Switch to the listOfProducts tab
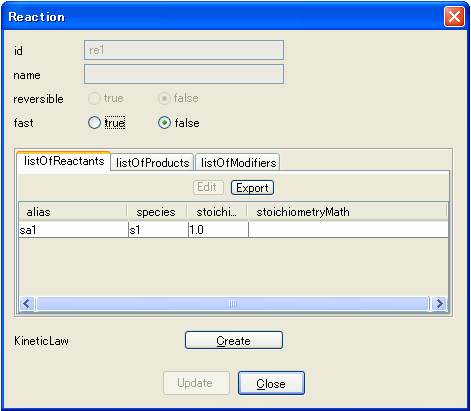 [x=152, y=163]
